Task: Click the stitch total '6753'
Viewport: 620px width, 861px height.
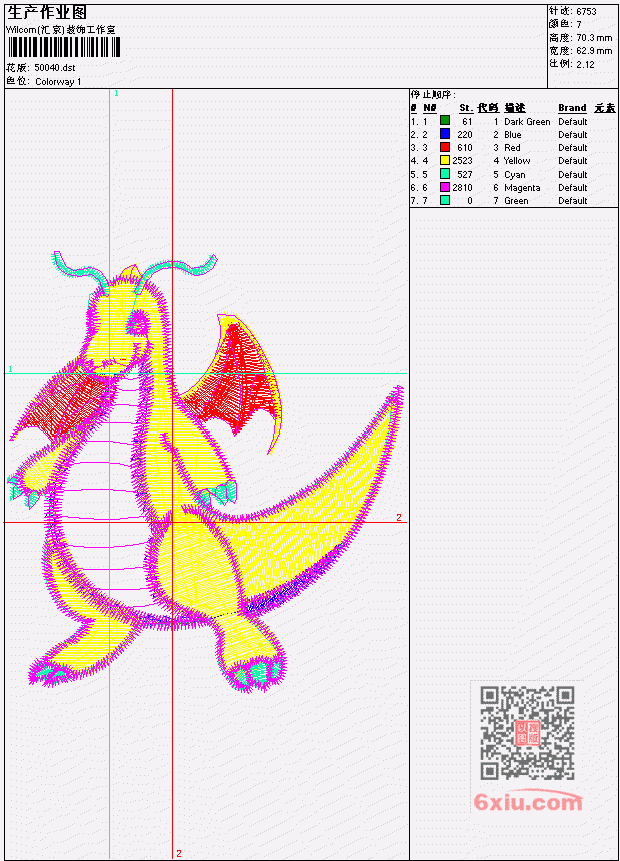Action: (586, 11)
